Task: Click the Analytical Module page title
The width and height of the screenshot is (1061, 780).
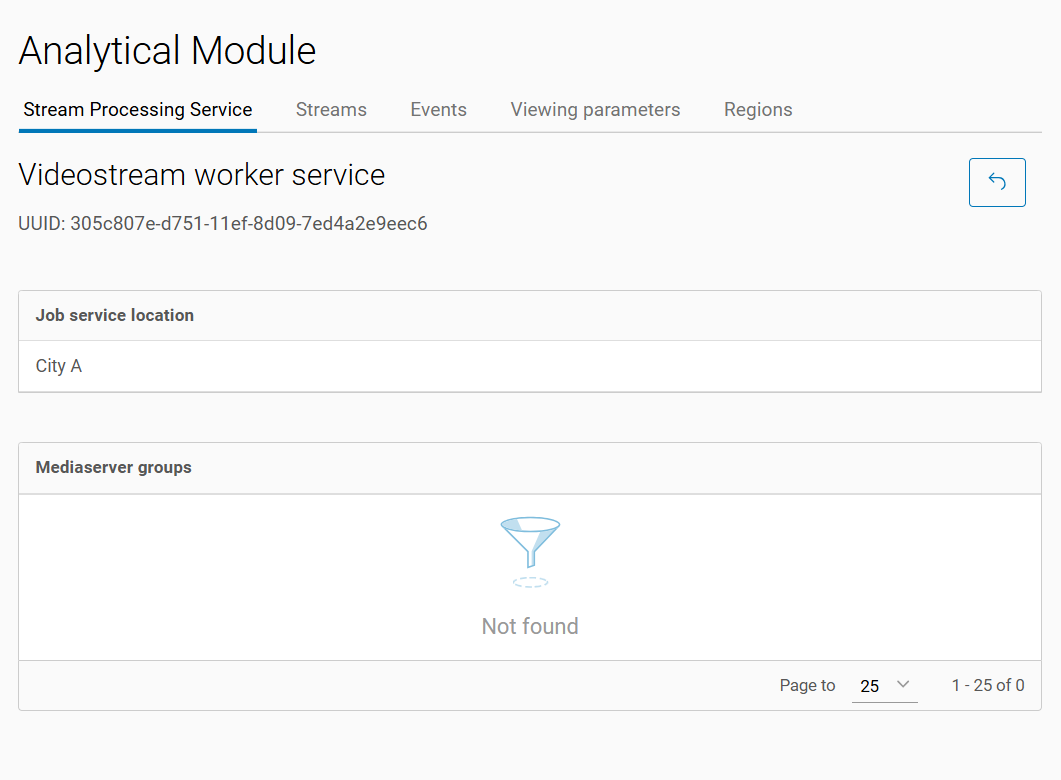Action: click(167, 51)
